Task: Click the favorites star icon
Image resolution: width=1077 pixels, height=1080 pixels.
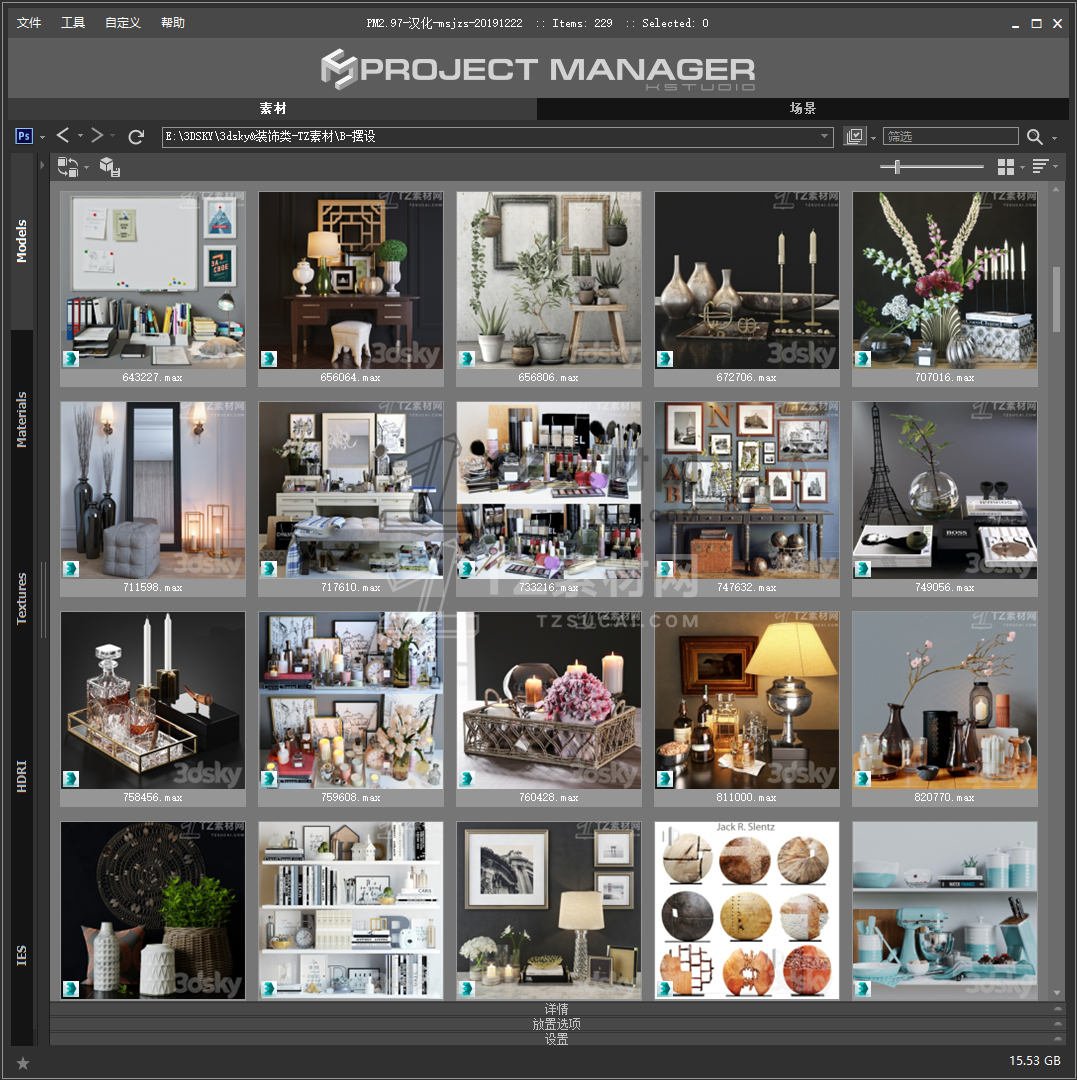Action: pyautogui.click(x=23, y=1063)
